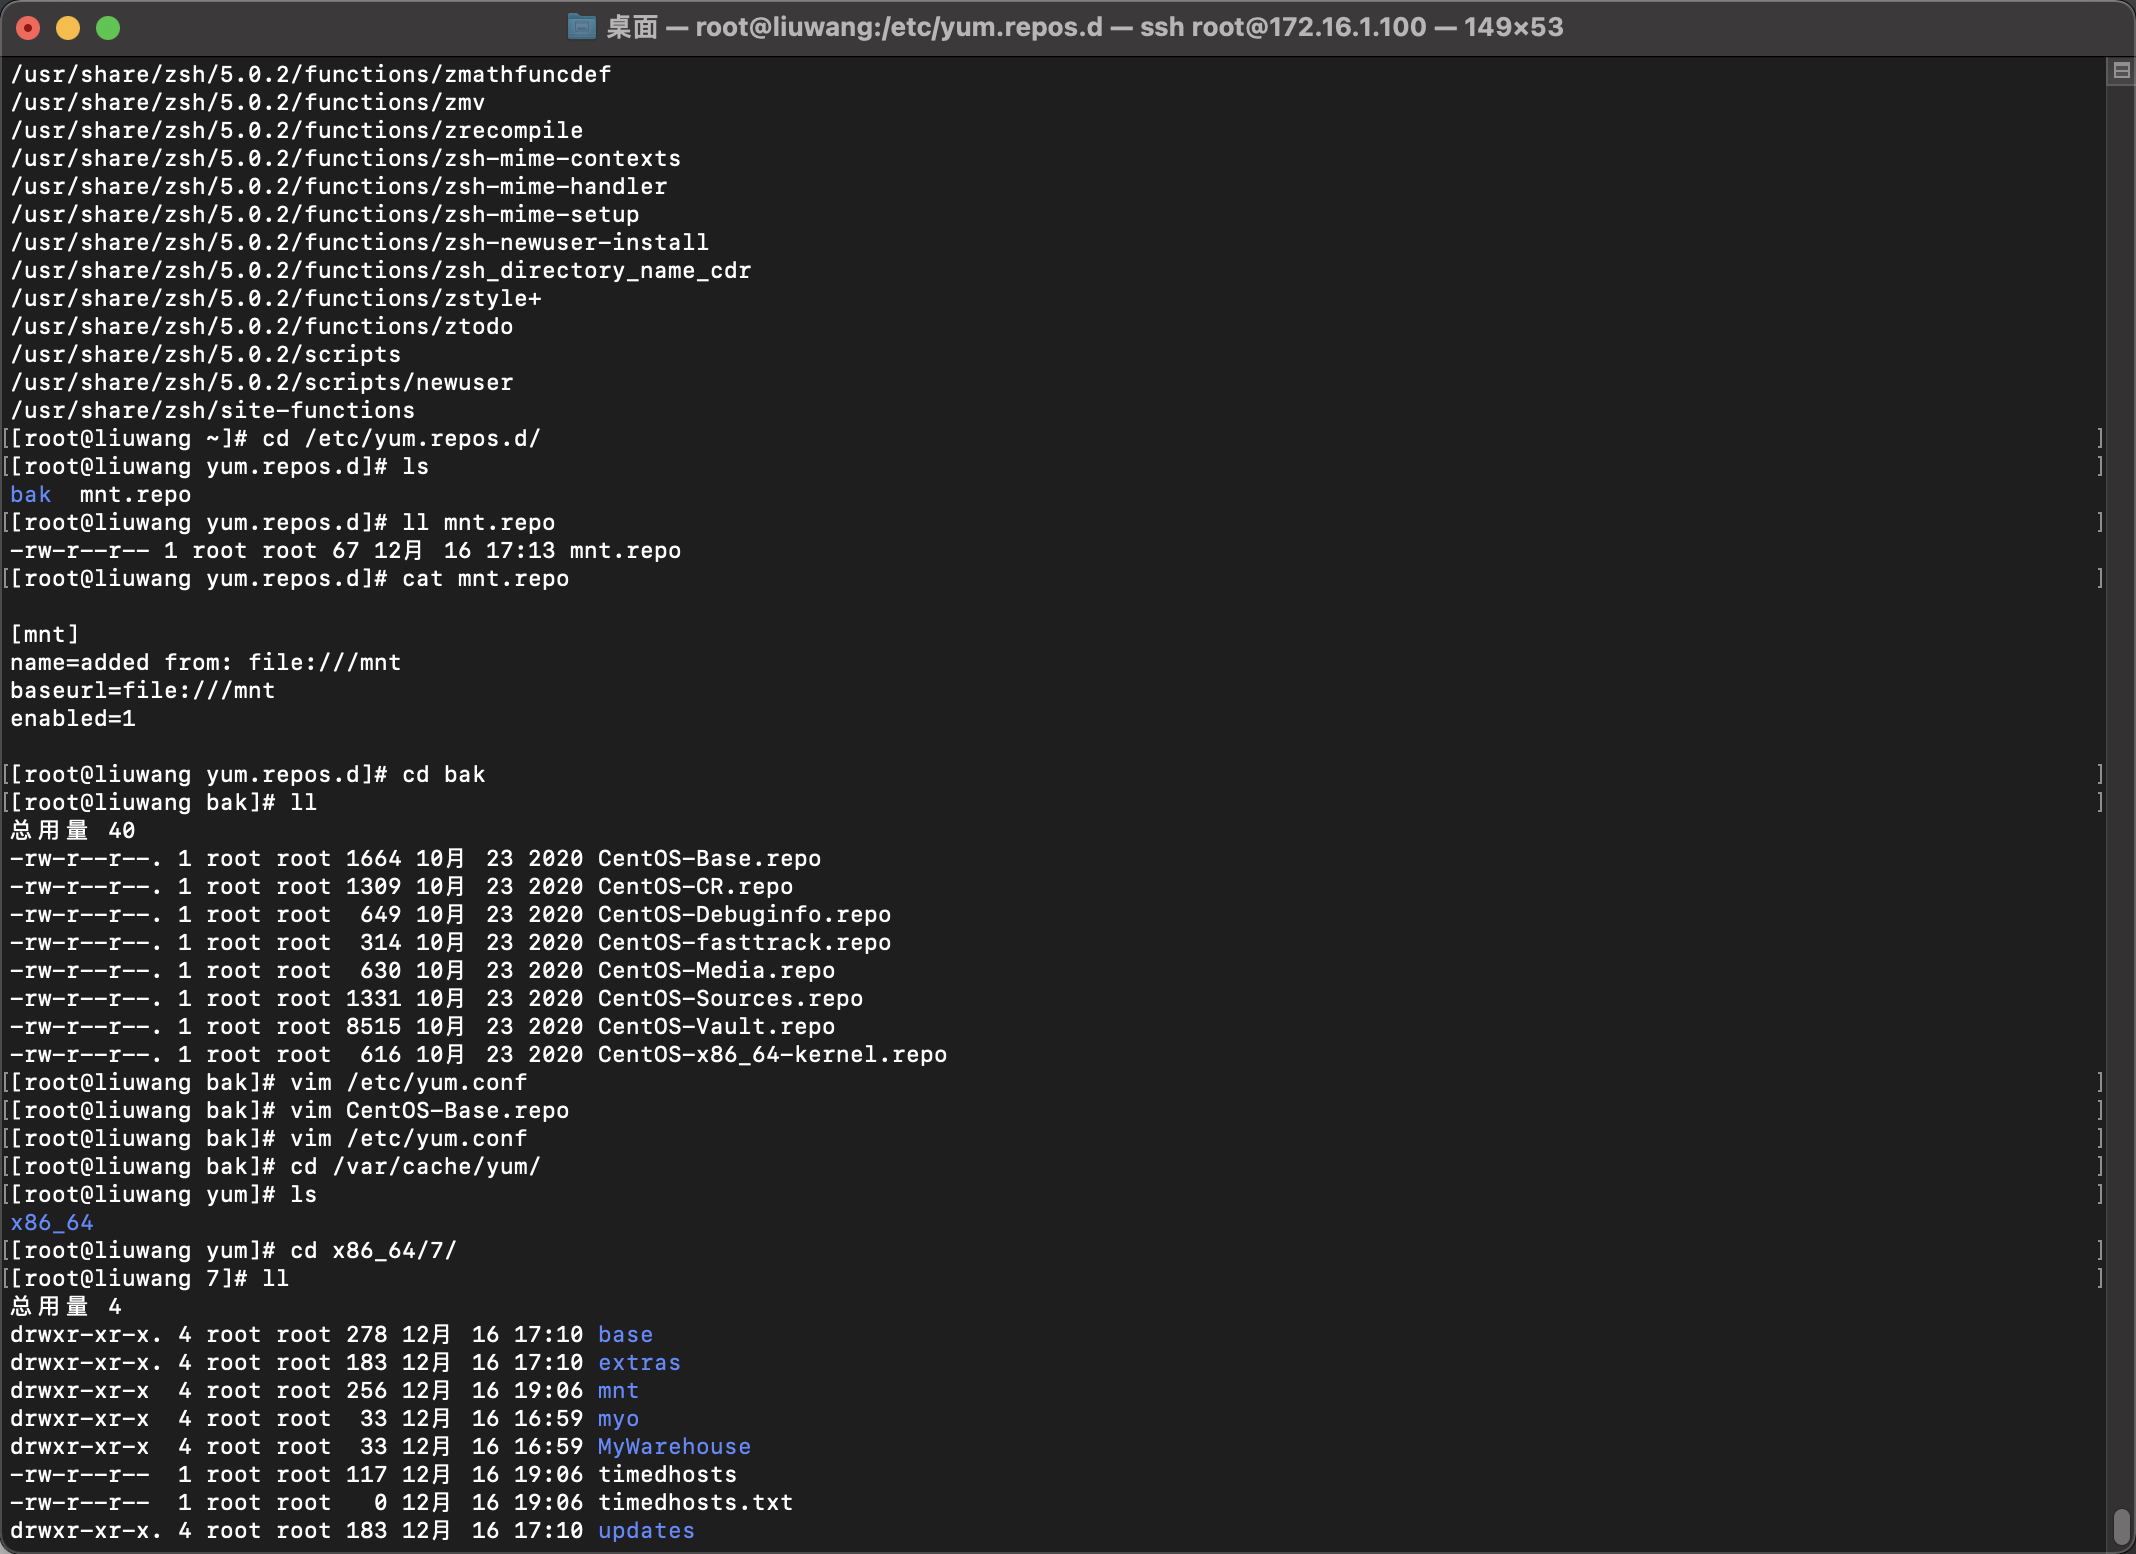Image resolution: width=2136 pixels, height=1554 pixels.
Task: Click the 'baseurl=file:///mnt' line
Action: pos(142,691)
